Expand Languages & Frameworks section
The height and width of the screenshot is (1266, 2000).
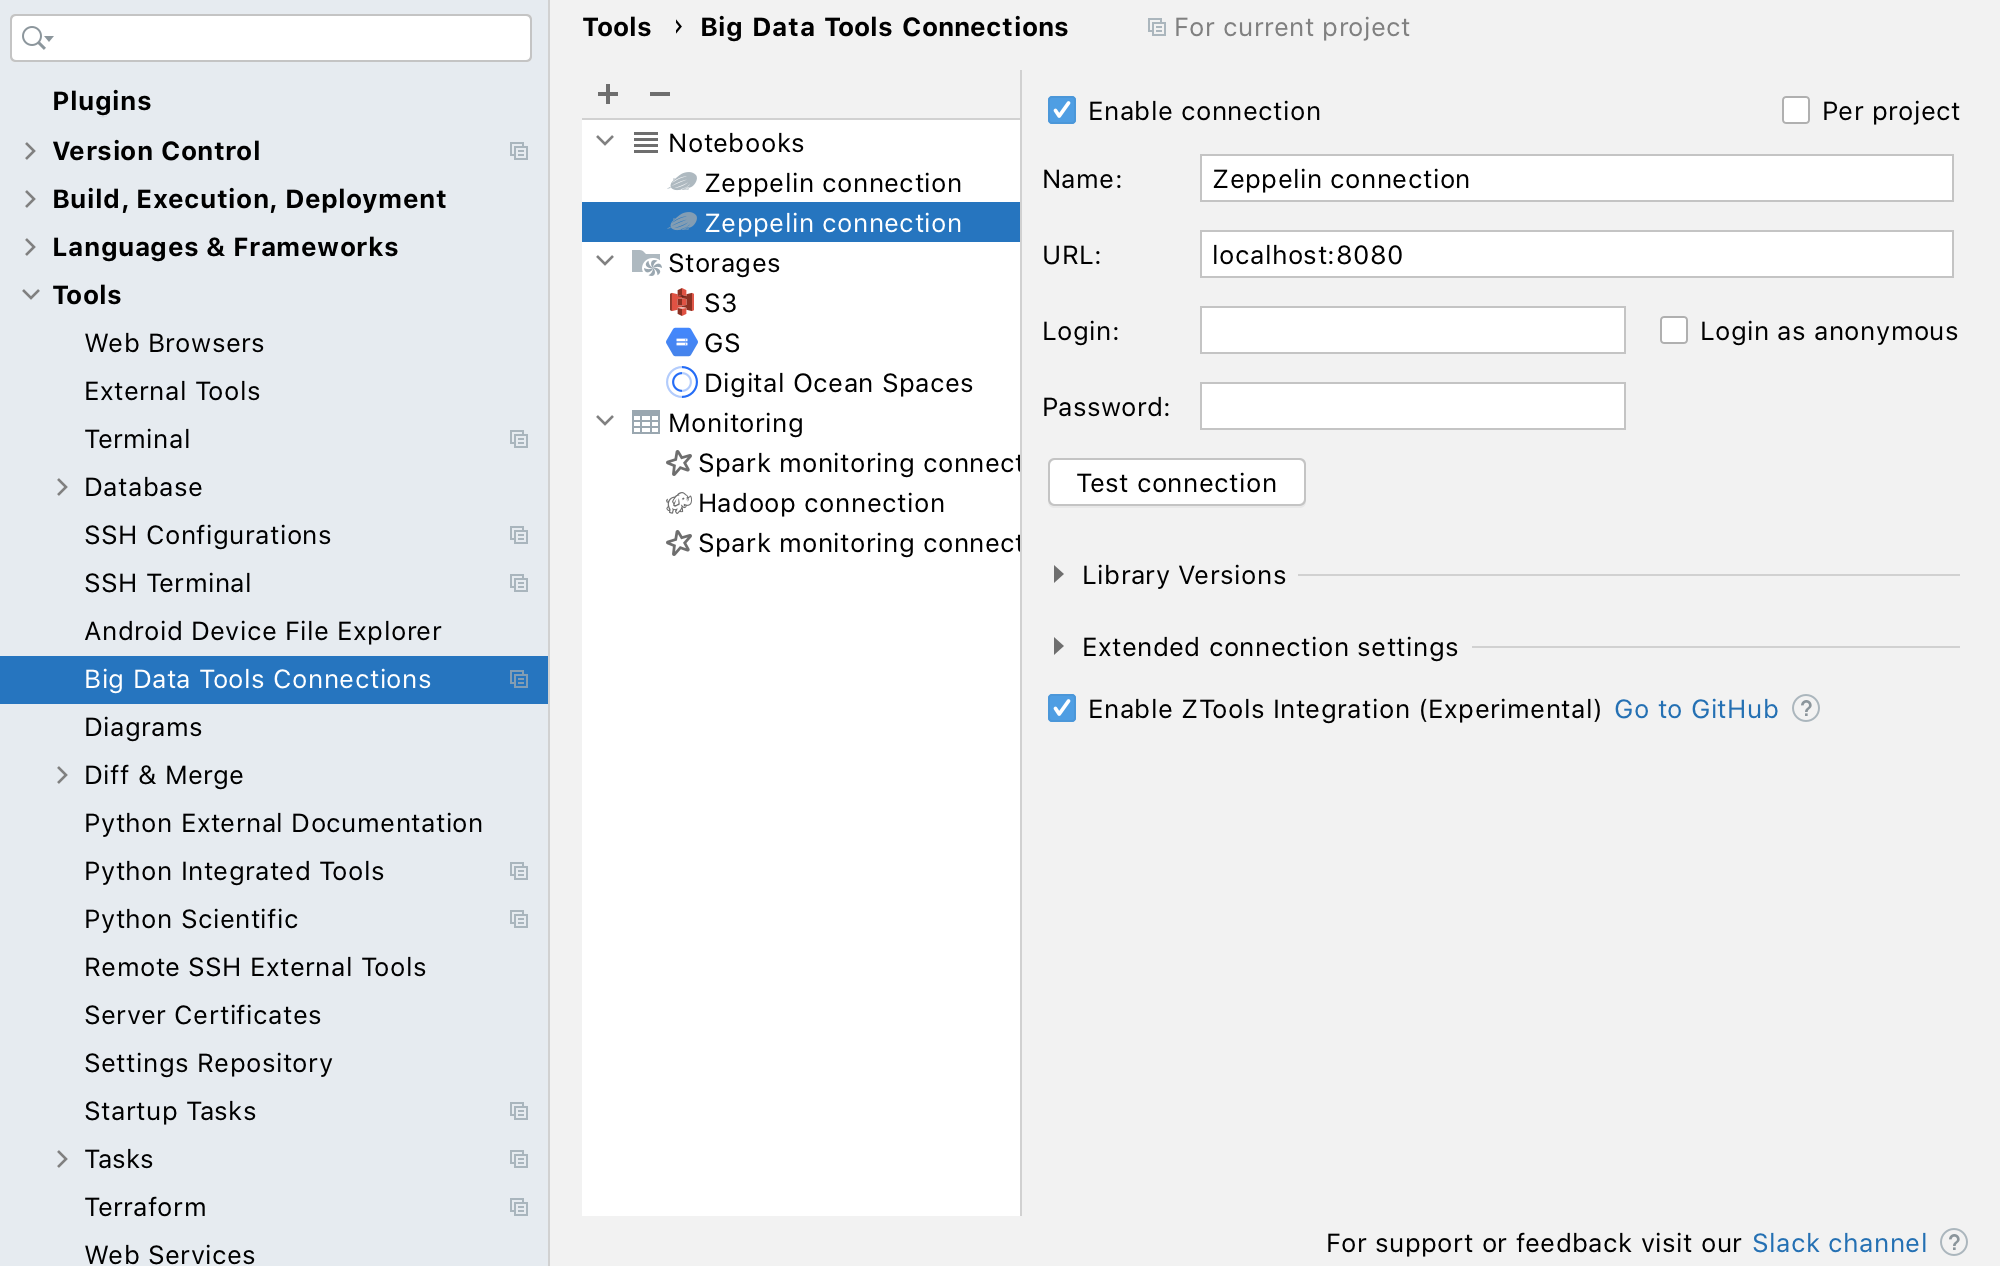(30, 247)
